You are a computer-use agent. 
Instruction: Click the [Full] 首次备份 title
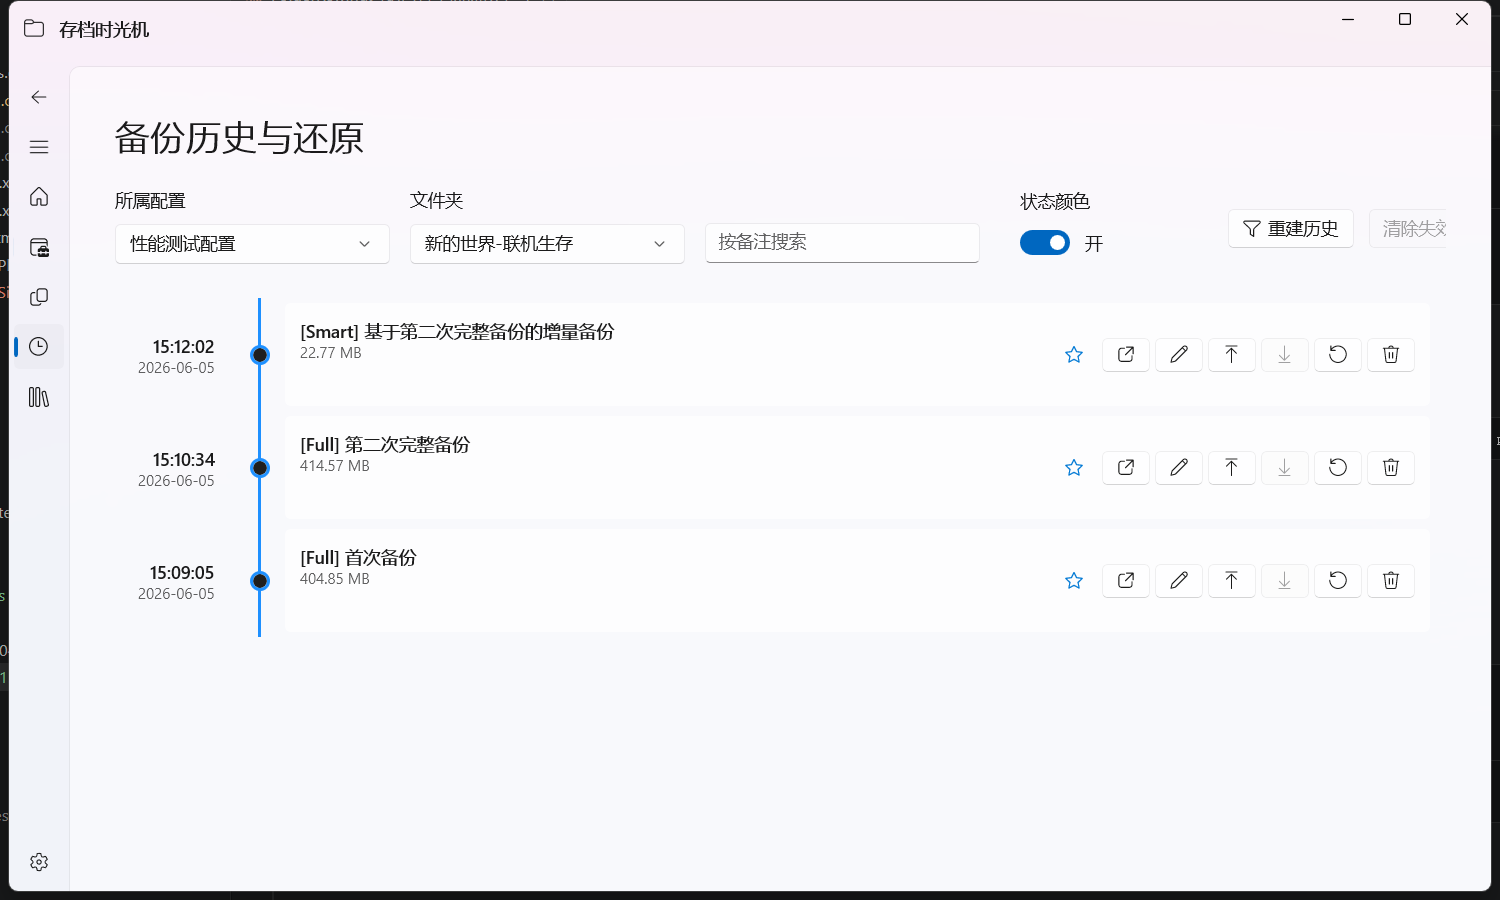pos(358,558)
